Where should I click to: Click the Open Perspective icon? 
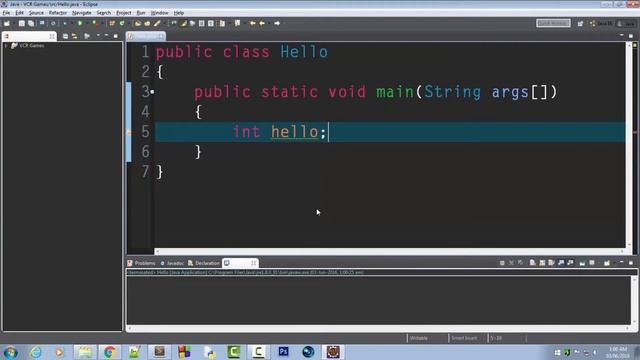[x=580, y=24]
